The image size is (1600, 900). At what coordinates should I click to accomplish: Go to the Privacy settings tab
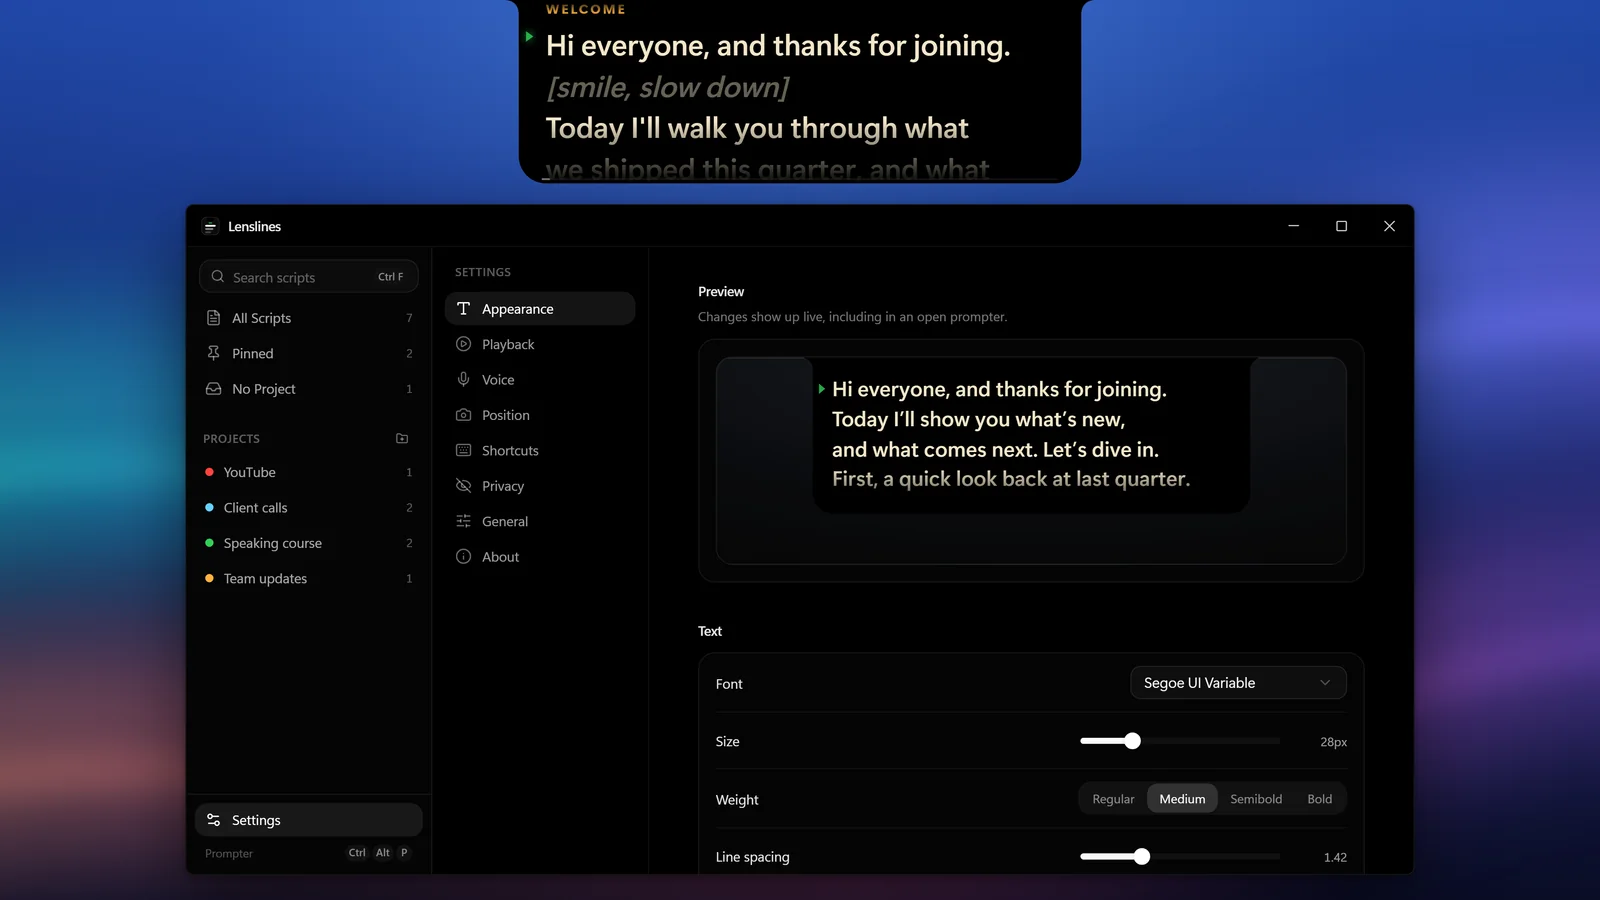coord(540,486)
